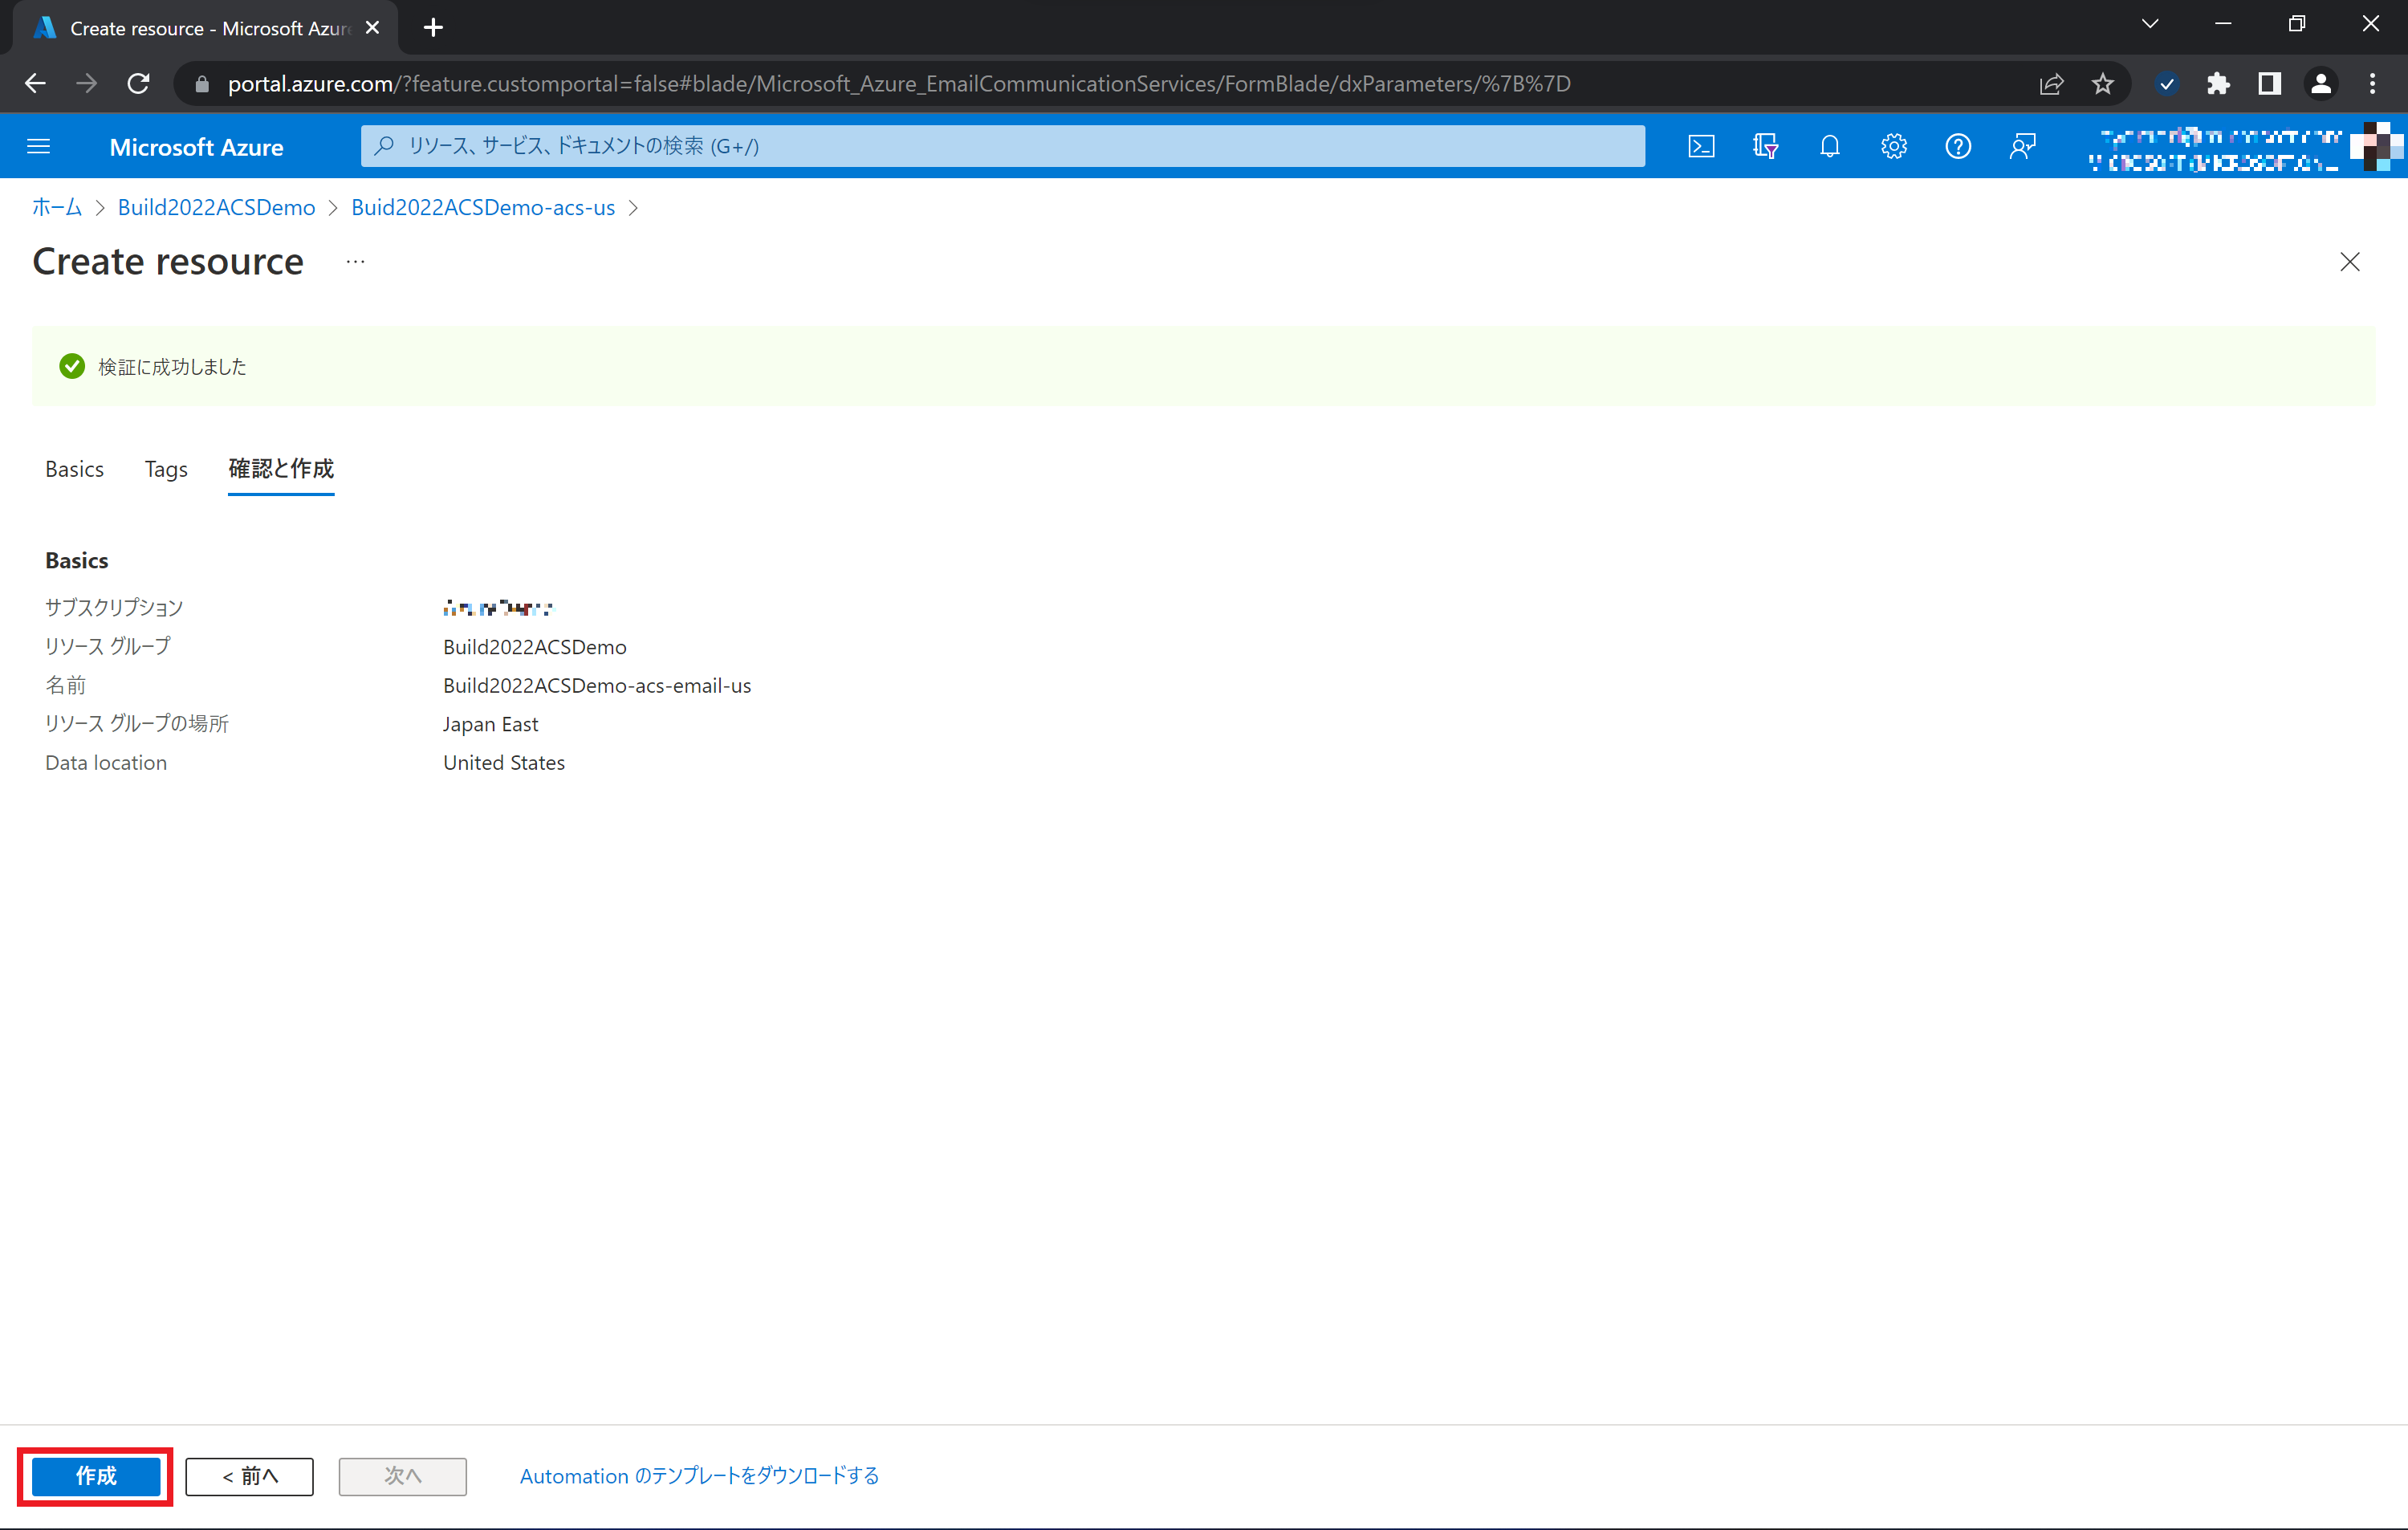View Azure notifications bell
Image resolution: width=2408 pixels, height=1530 pixels.
coord(1829,146)
